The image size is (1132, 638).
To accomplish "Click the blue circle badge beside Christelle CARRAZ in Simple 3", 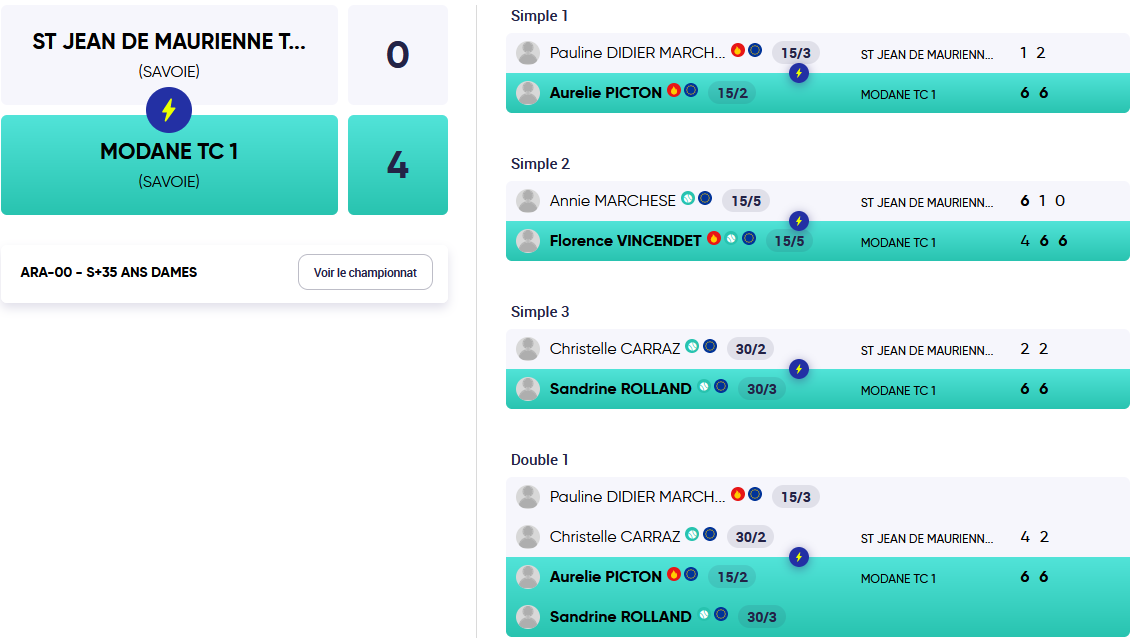I will (710, 346).
